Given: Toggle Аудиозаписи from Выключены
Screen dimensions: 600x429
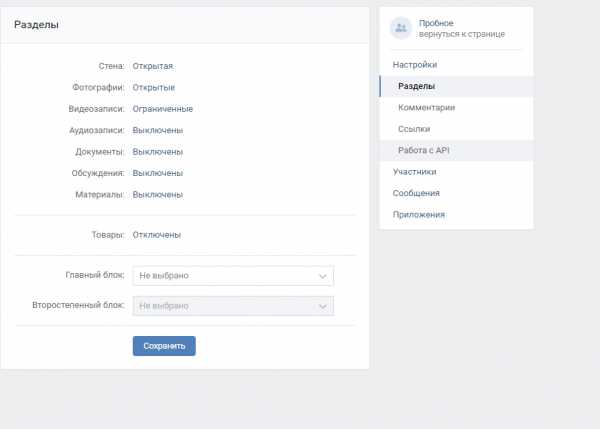Looking at the screenshot, I should tap(158, 130).
